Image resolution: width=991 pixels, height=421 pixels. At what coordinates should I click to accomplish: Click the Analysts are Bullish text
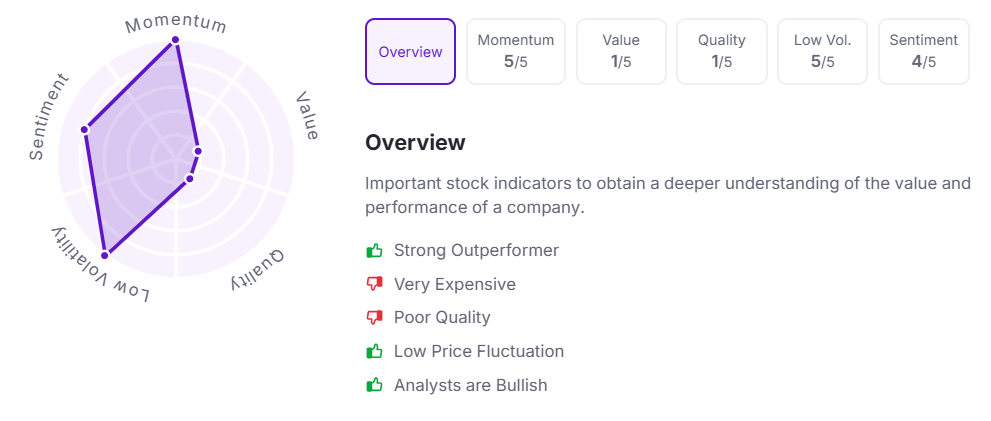(x=470, y=385)
